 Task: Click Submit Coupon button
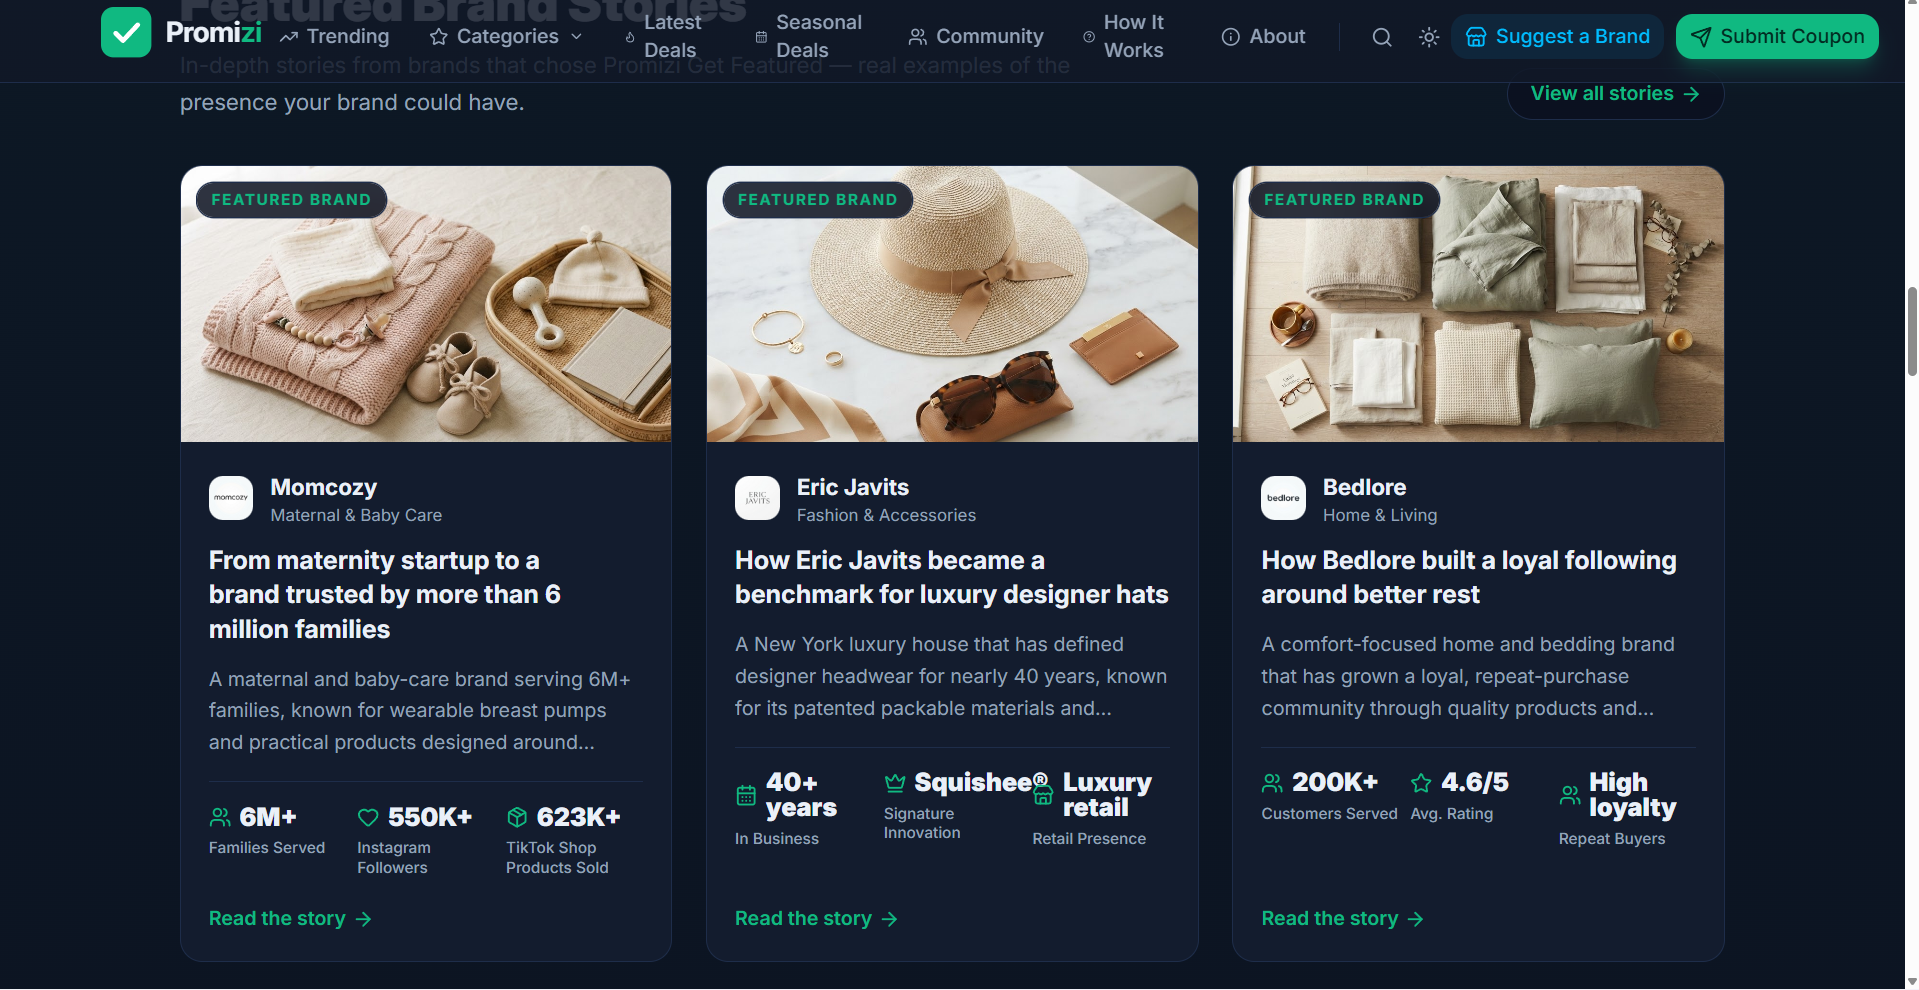tap(1777, 37)
